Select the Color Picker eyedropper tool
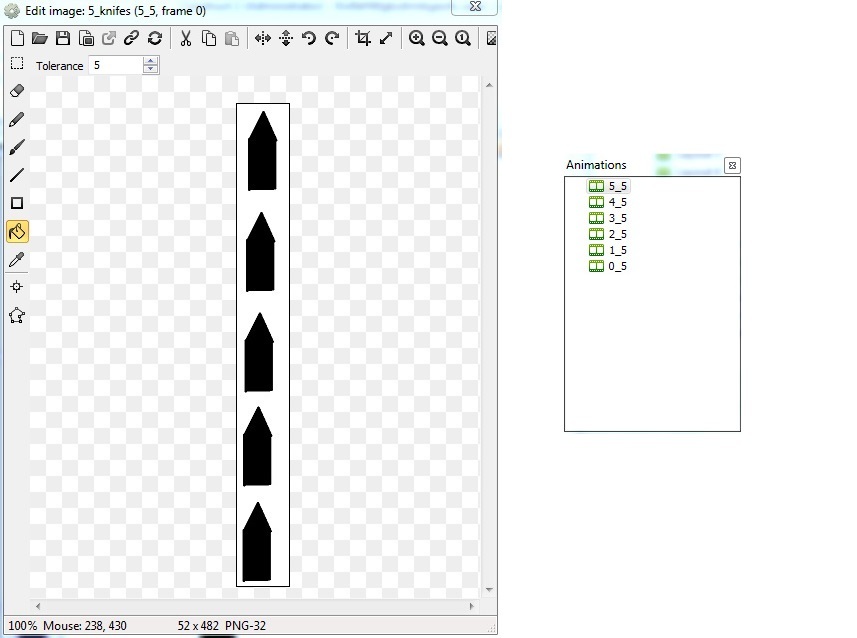 [x=16, y=260]
